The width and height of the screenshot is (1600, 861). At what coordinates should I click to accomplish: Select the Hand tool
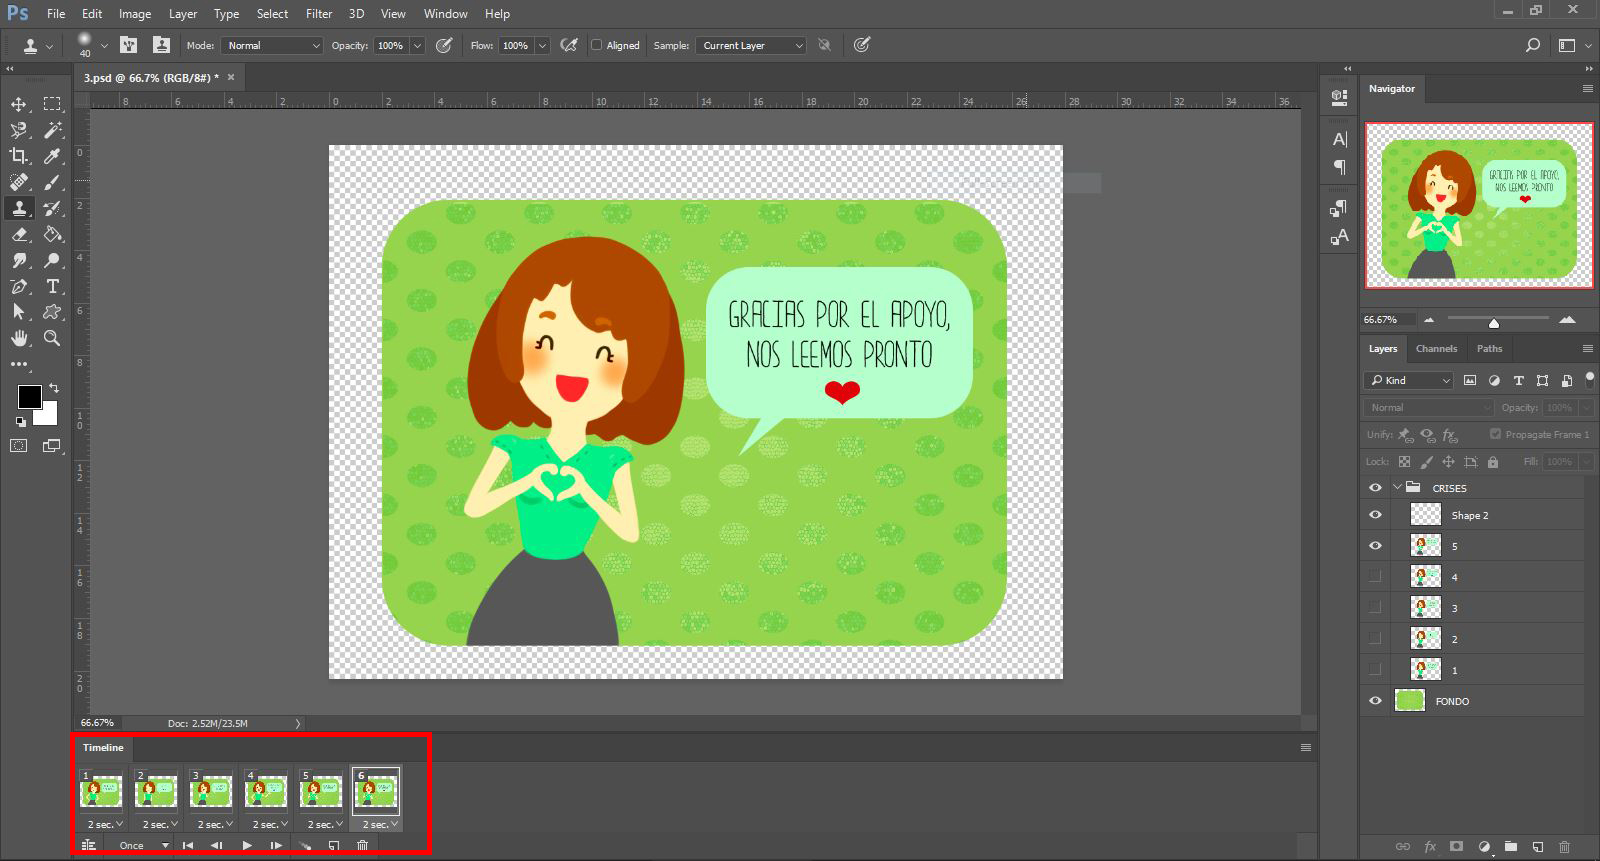(x=19, y=338)
